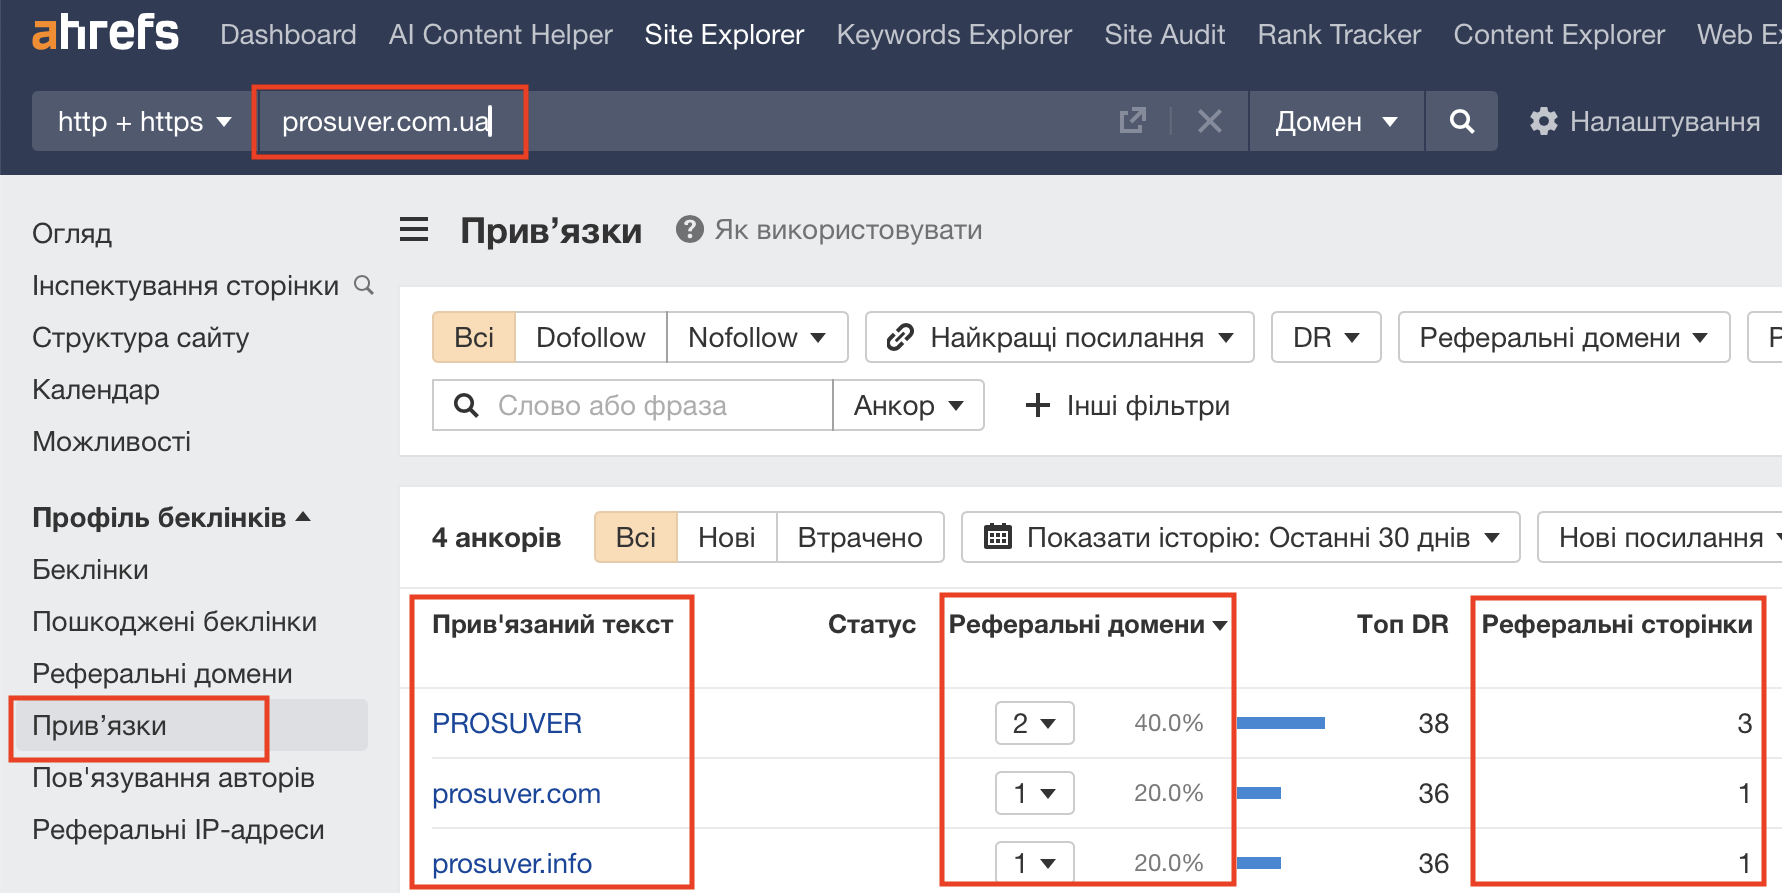Open Keywords Explorer
This screenshot has width=1782, height=893.
tap(954, 34)
